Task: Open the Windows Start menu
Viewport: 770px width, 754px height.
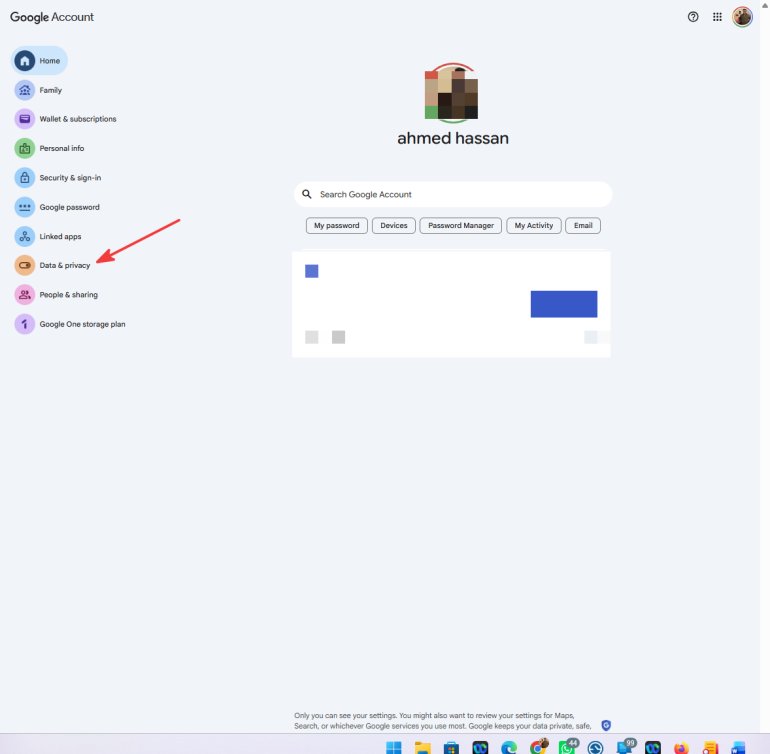Action: (393, 748)
